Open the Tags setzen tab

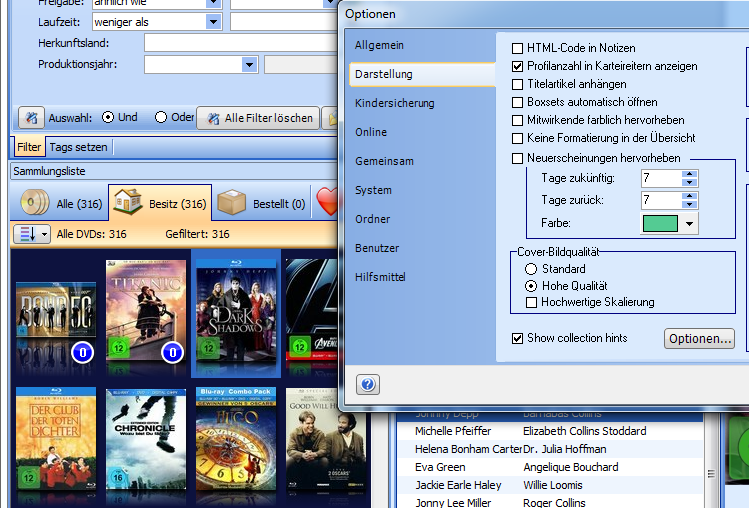(x=78, y=147)
